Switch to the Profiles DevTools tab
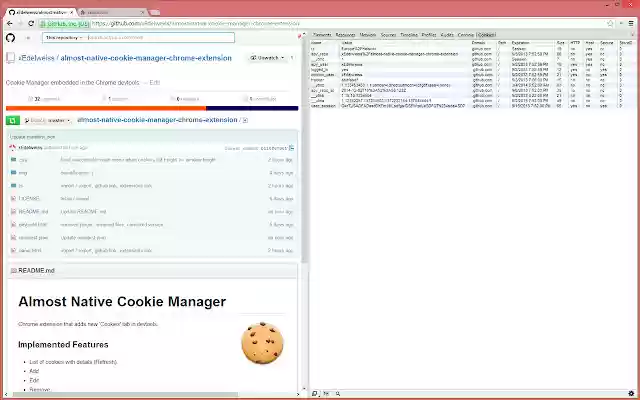Screen dimensions: 640x400 pyautogui.click(x=429, y=35)
